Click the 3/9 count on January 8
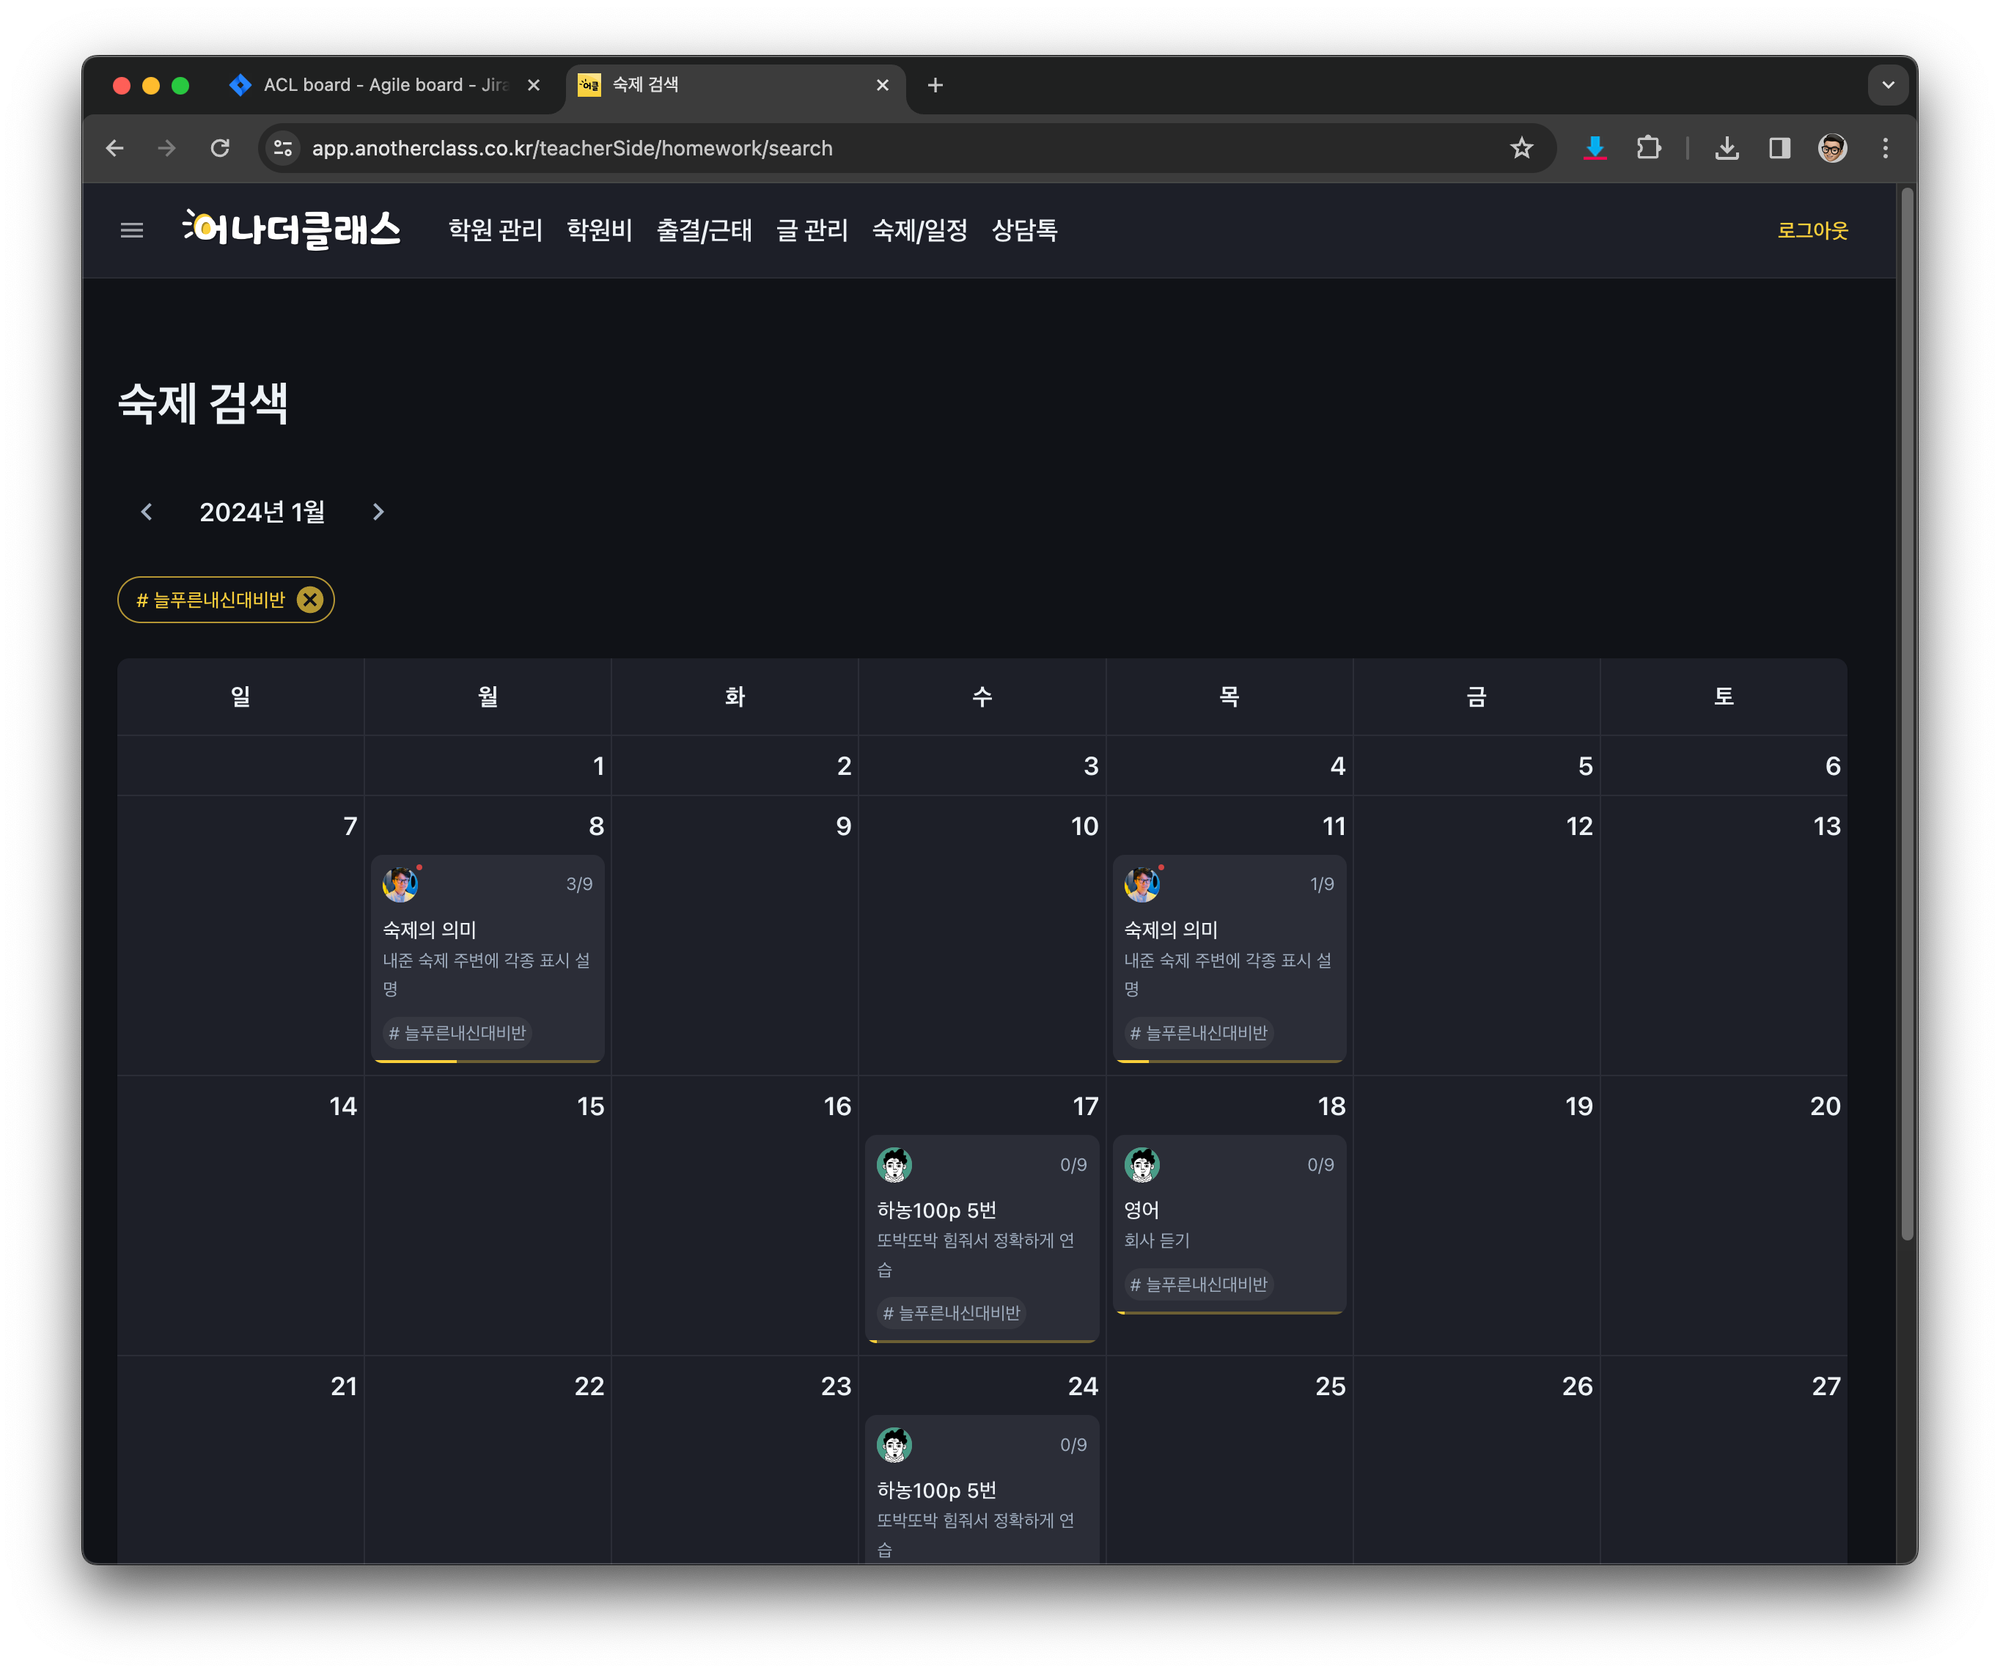 [579, 884]
